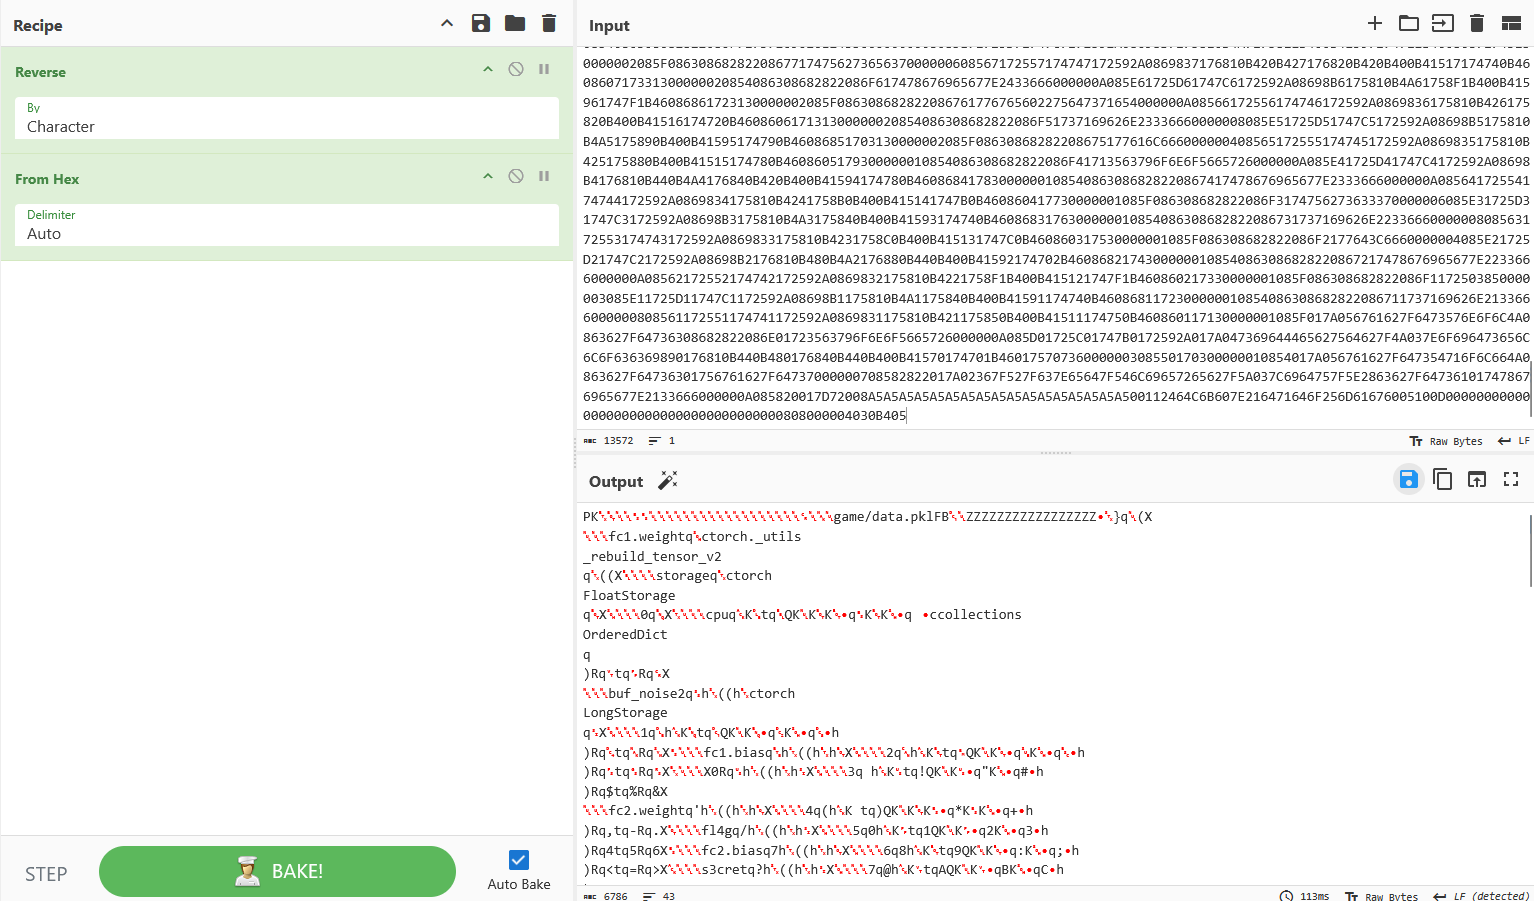
Task: Open input Raw Bytes encoding selector
Action: [1446, 441]
